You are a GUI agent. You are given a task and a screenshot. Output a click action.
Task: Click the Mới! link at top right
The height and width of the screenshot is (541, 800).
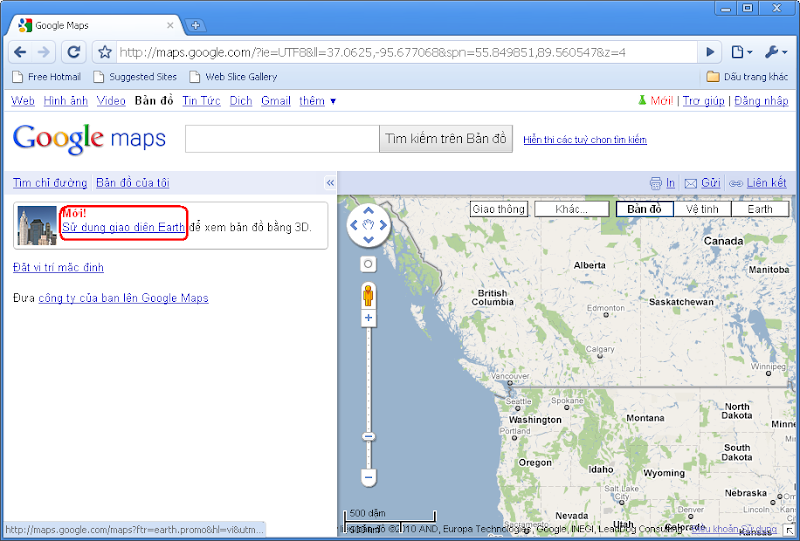662,101
